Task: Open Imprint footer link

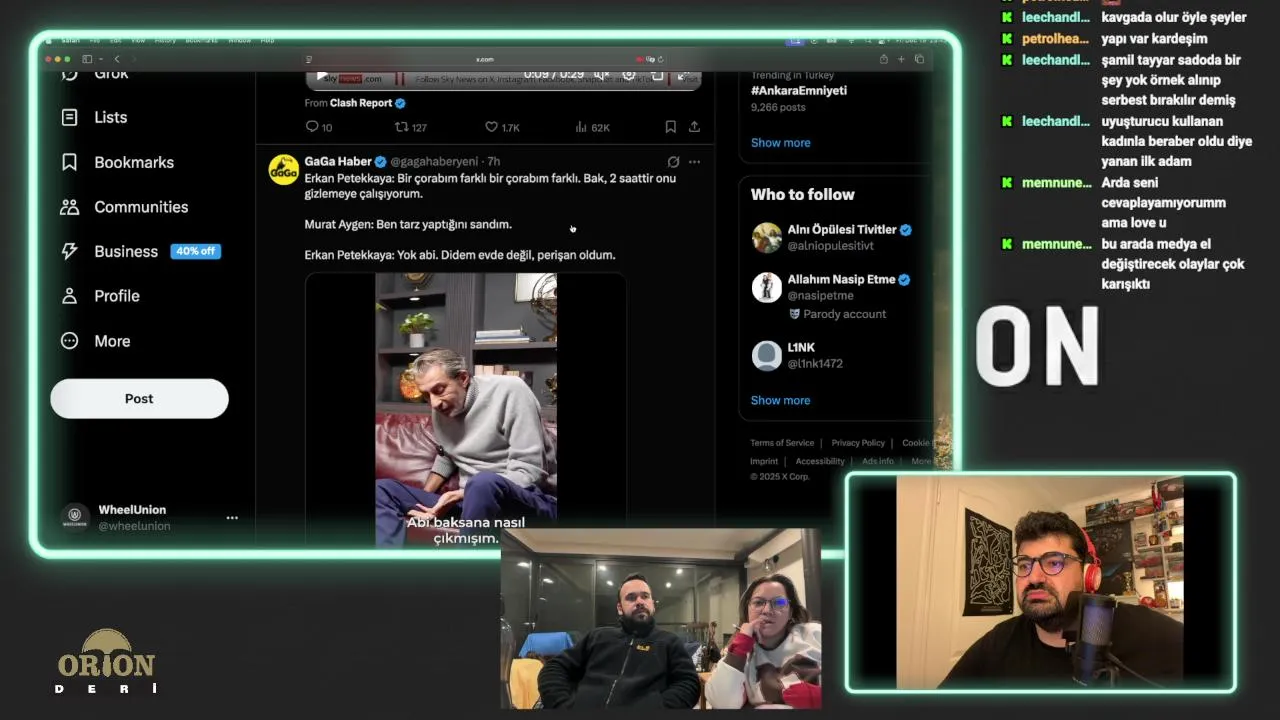Action: (764, 461)
